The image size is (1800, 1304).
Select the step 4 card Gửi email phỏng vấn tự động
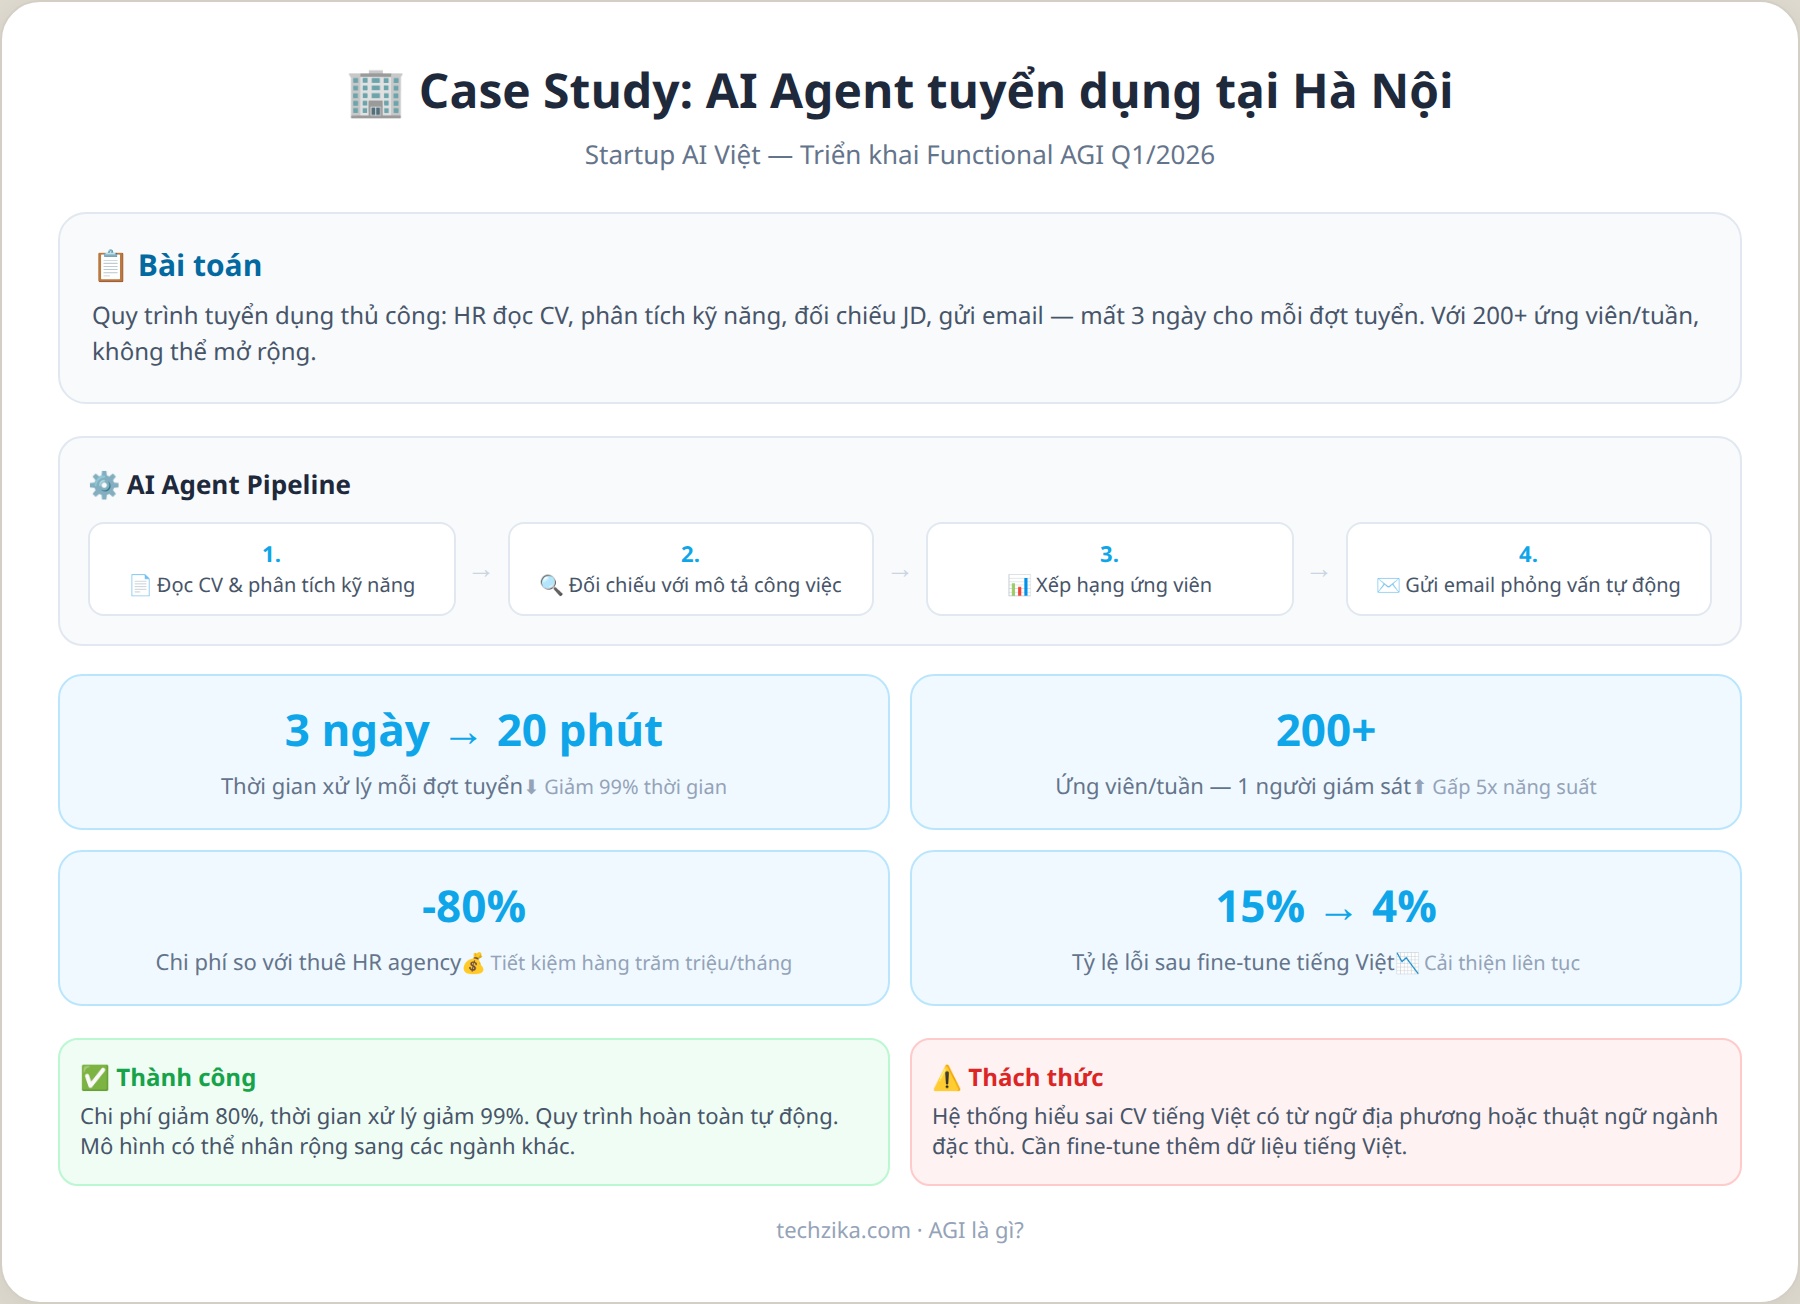(1529, 569)
